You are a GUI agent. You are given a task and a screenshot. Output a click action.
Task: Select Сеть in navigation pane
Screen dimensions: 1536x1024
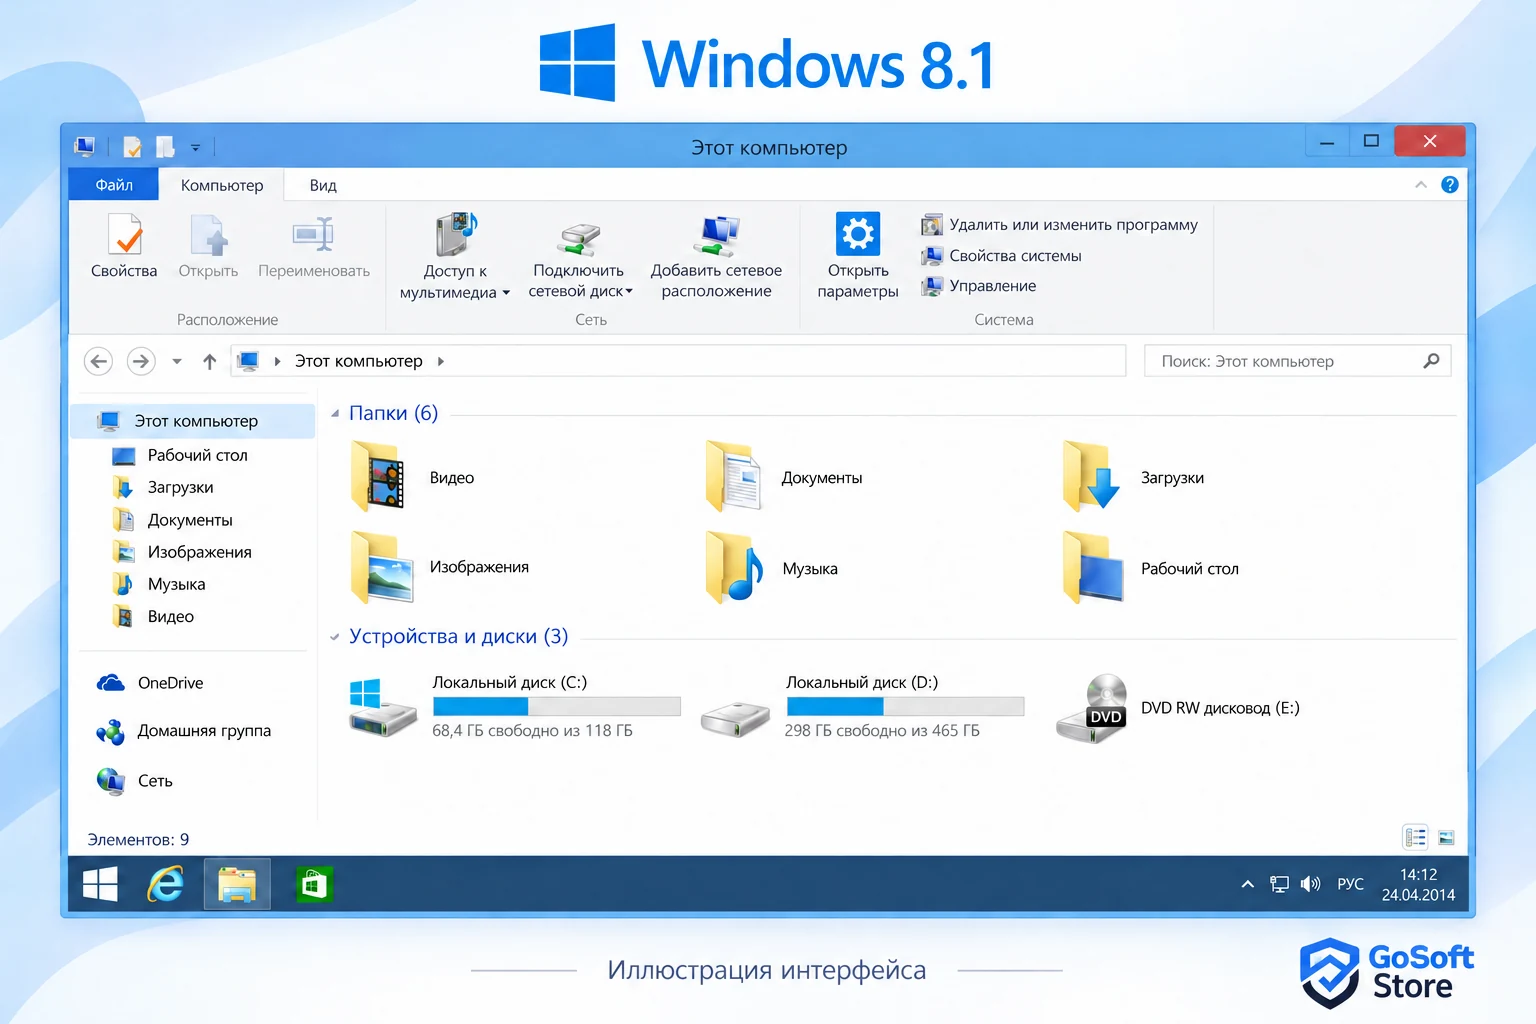coord(135,781)
